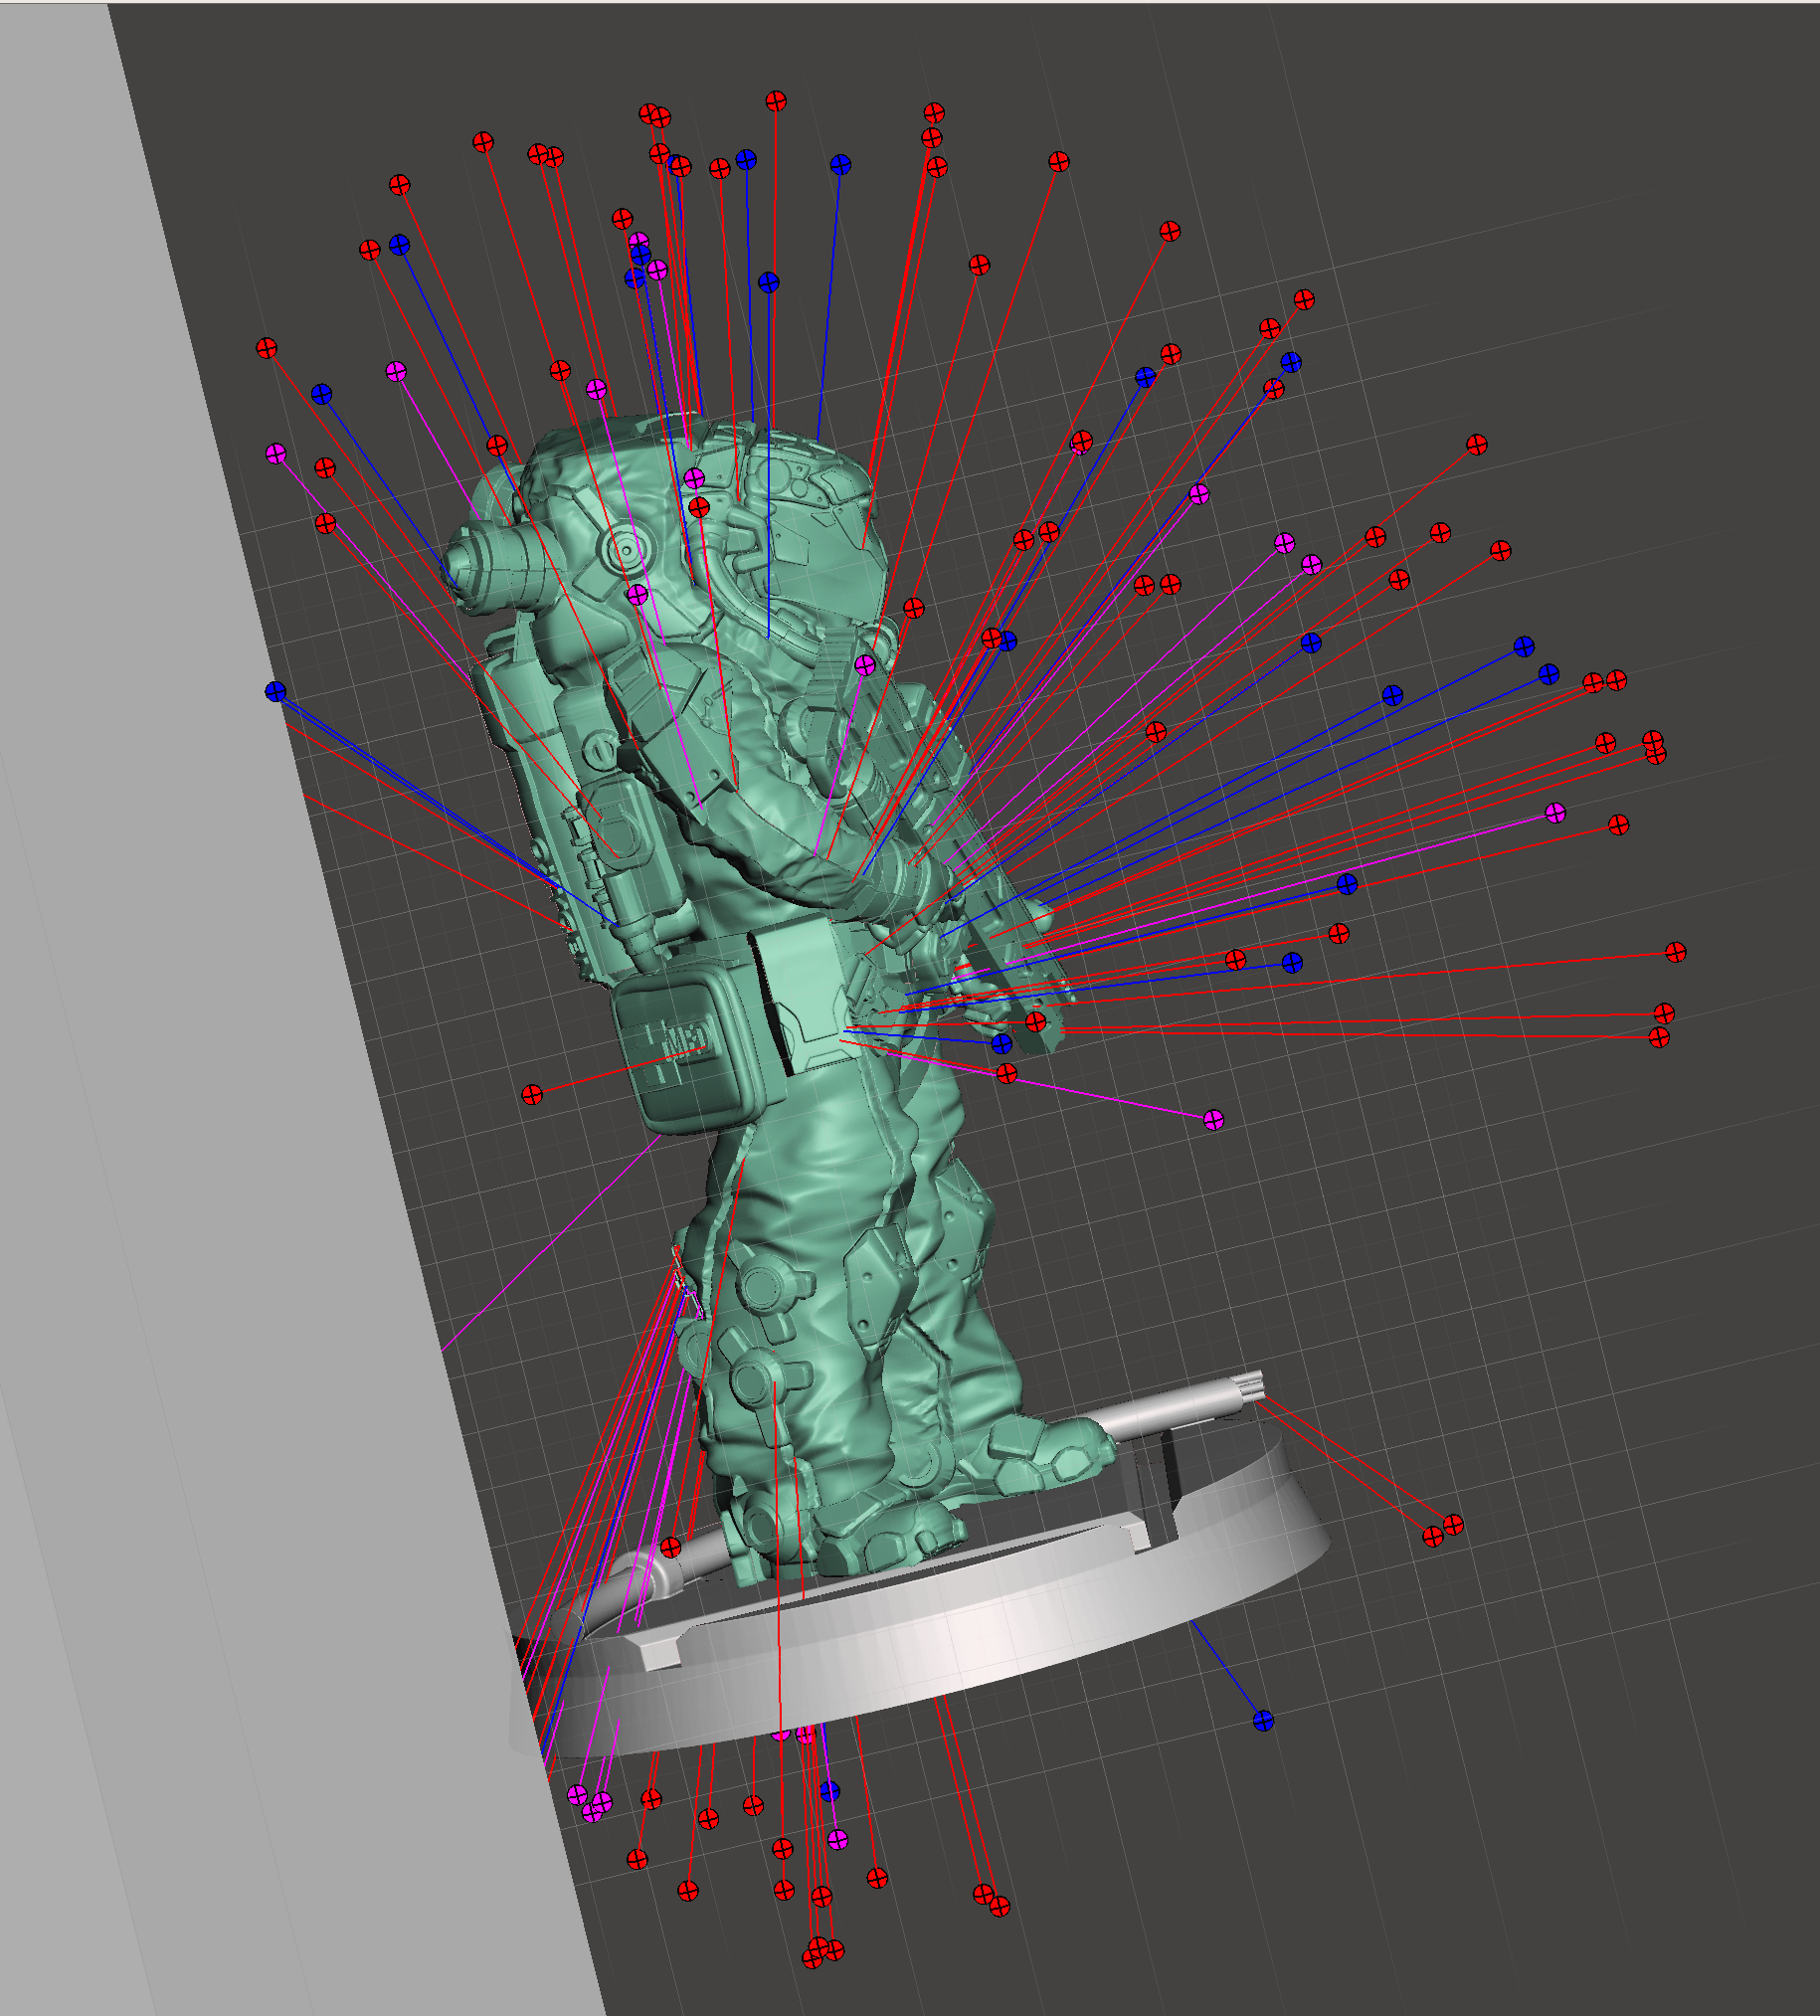Select the blue support handle at the far left of the backpack
This screenshot has width=1820, height=2016.
(276, 691)
